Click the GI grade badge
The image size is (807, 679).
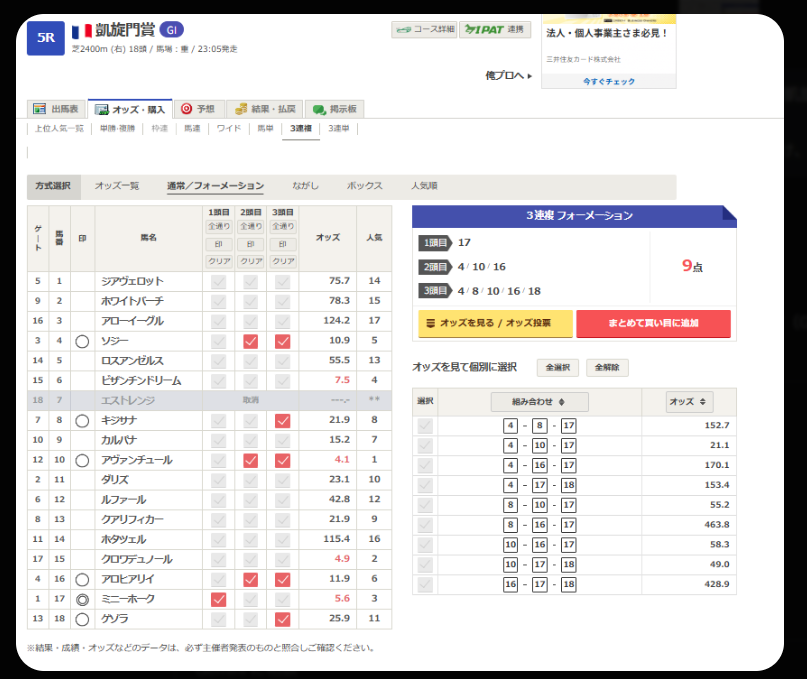coord(171,30)
